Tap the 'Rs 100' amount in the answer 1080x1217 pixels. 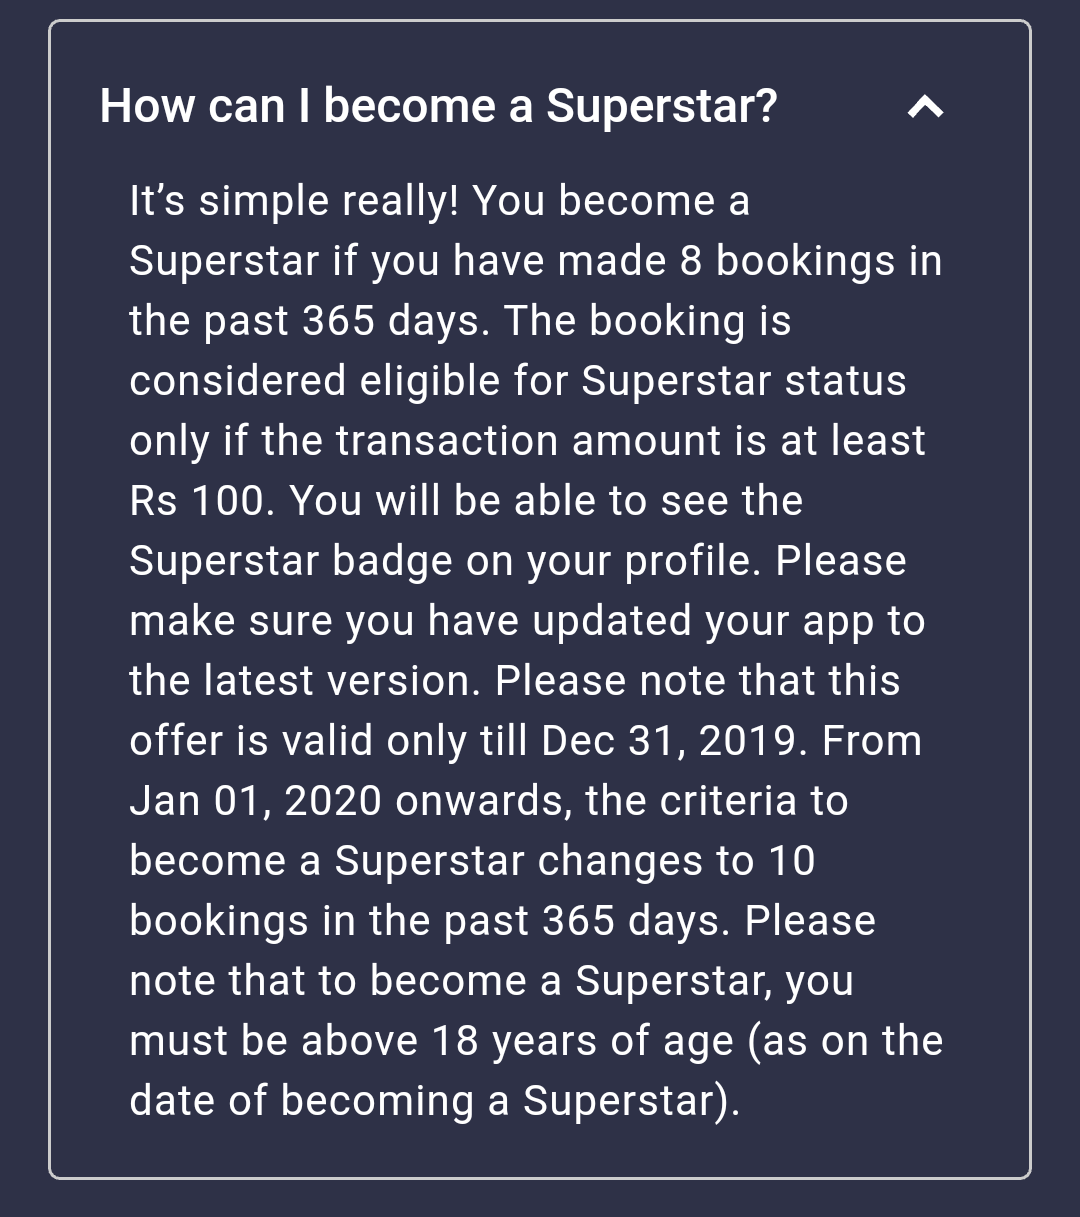tap(196, 501)
